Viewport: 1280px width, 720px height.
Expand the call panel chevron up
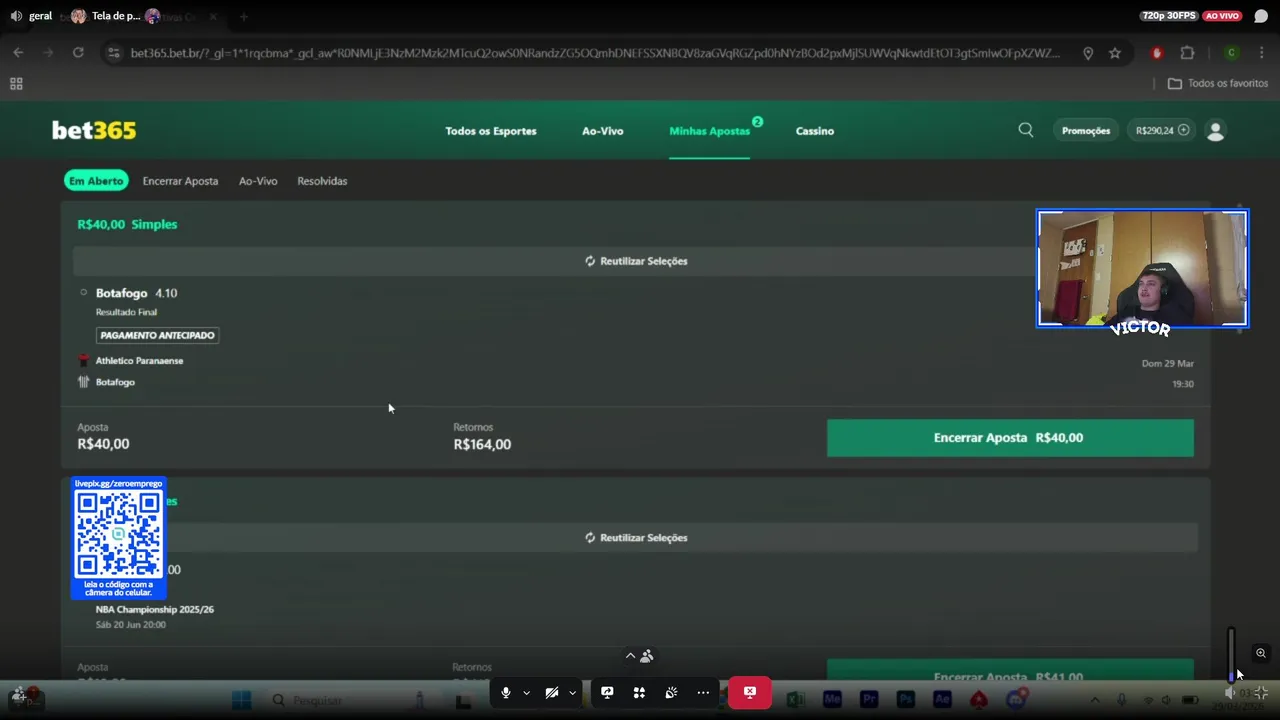pos(630,656)
